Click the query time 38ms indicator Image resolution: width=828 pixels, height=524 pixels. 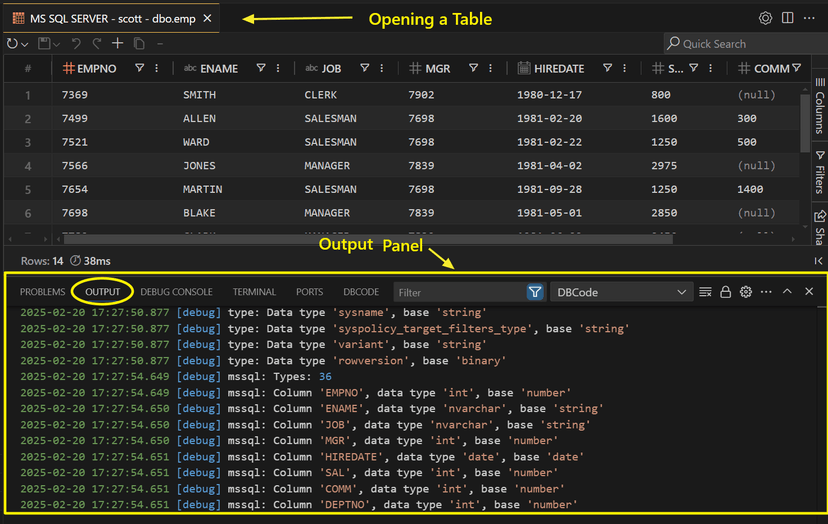[x=90, y=261]
